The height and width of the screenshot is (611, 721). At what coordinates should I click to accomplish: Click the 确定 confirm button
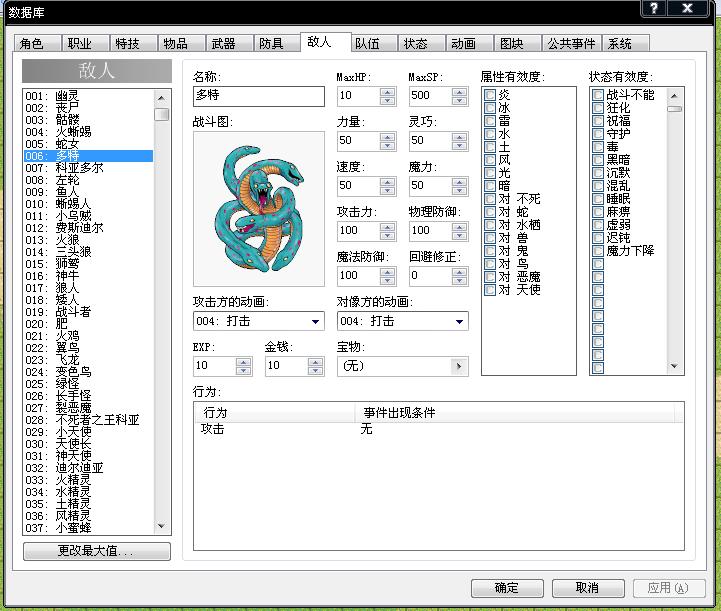pyautogui.click(x=507, y=588)
